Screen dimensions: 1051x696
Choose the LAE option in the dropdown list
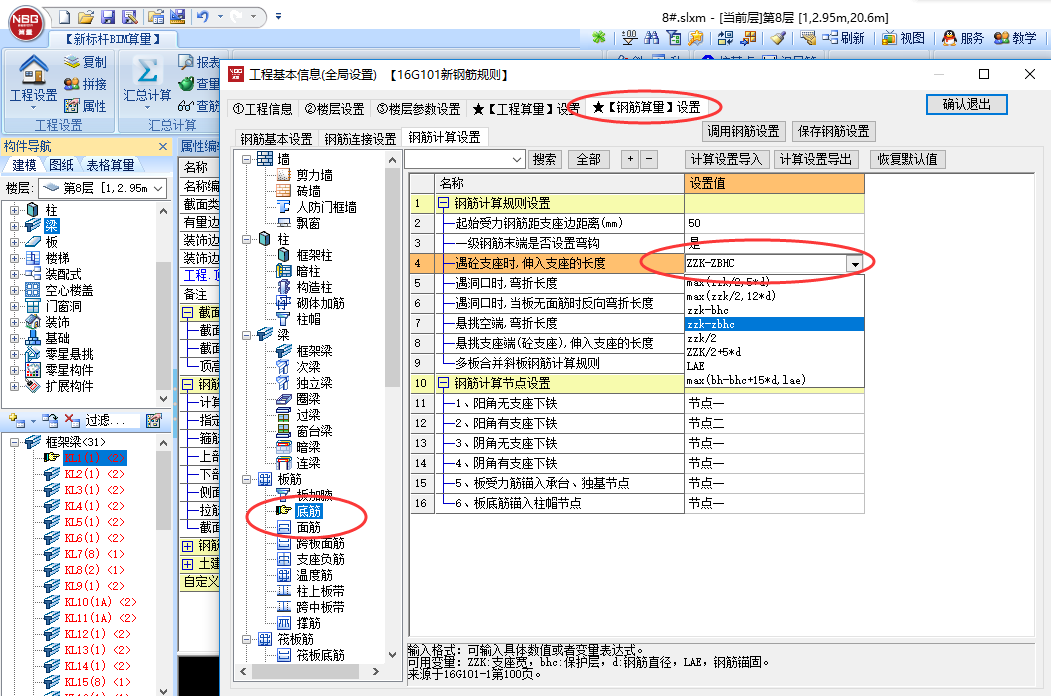(x=774, y=366)
